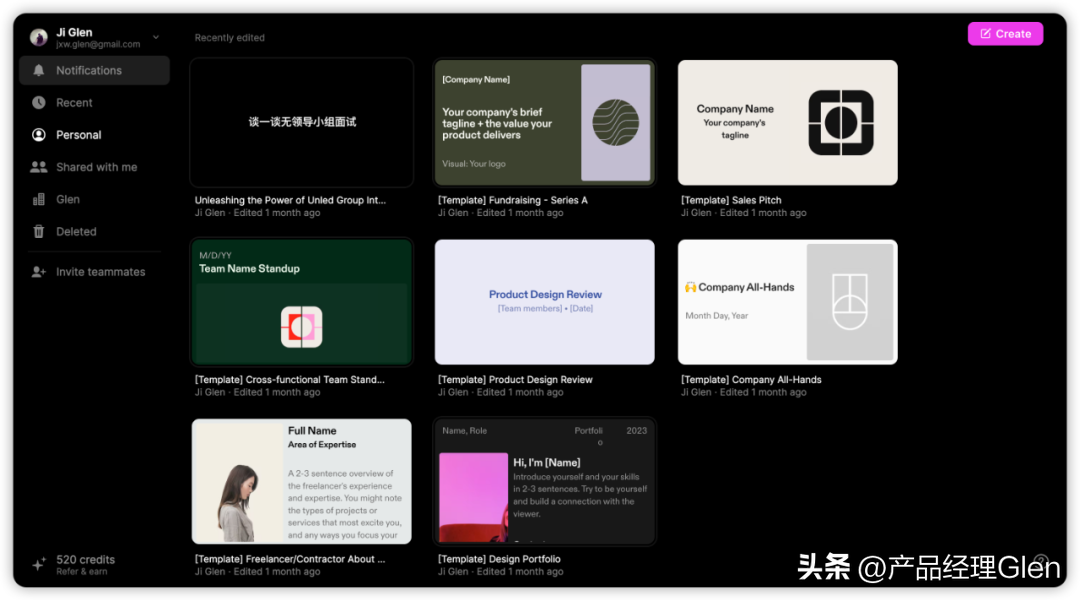Open the Notifications menu item
Viewport: 1080px width, 600px height.
94,70
